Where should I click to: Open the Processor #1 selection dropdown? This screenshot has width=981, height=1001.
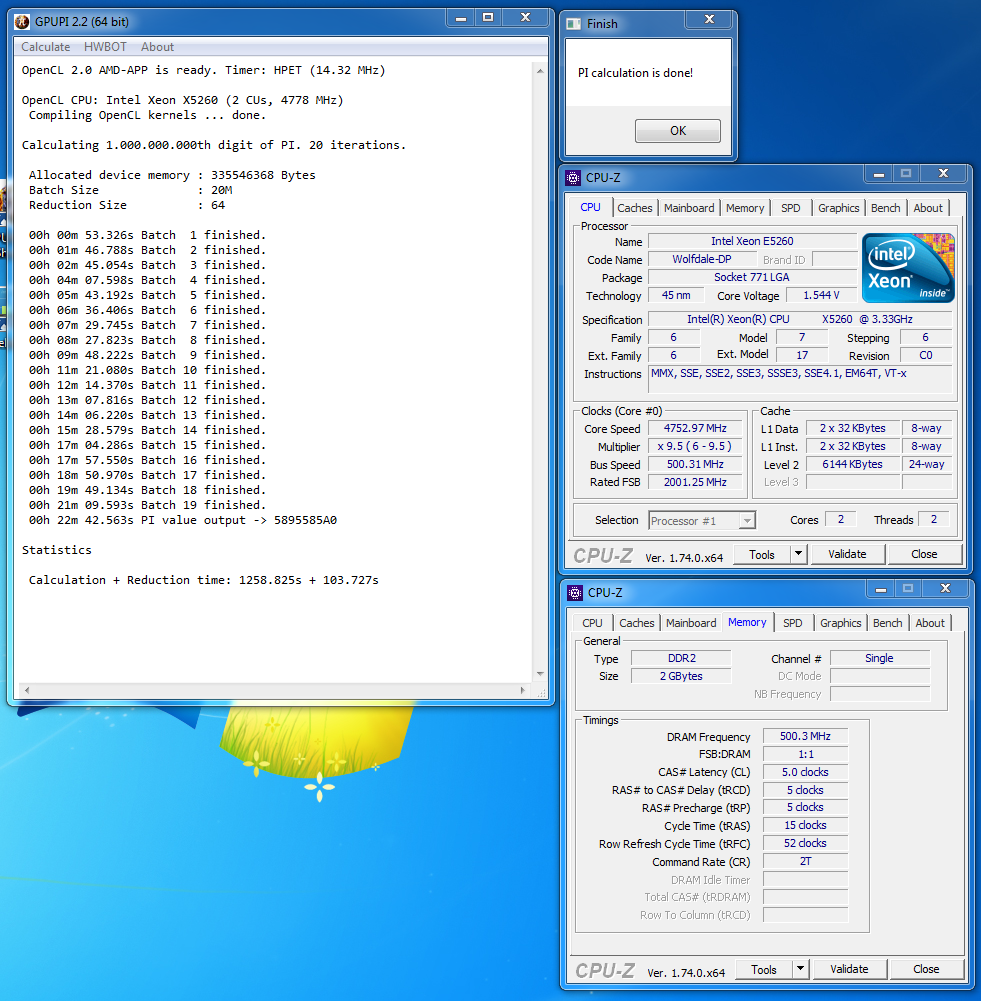pos(702,521)
